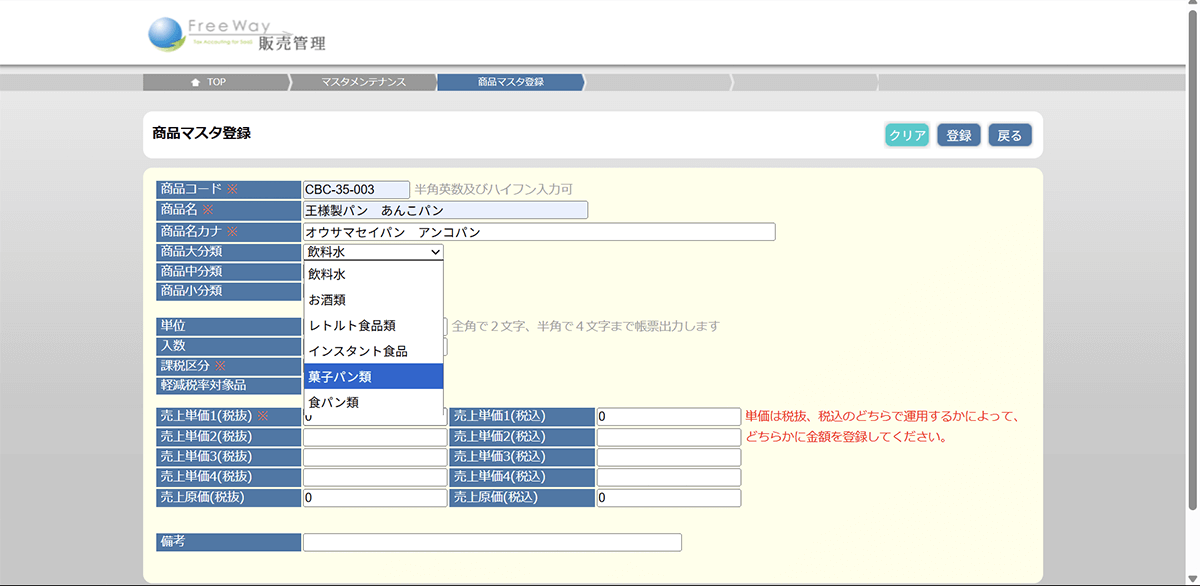Click the 登録 button

point(958,135)
